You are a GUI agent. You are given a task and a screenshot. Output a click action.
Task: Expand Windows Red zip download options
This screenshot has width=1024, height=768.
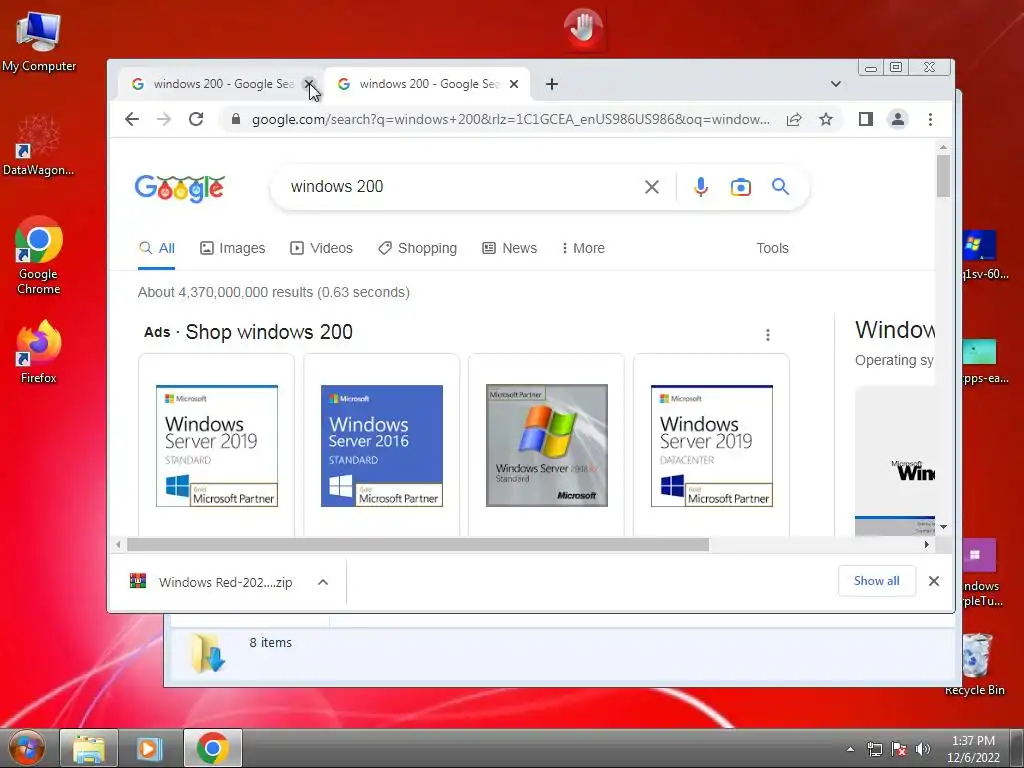pyautogui.click(x=323, y=582)
